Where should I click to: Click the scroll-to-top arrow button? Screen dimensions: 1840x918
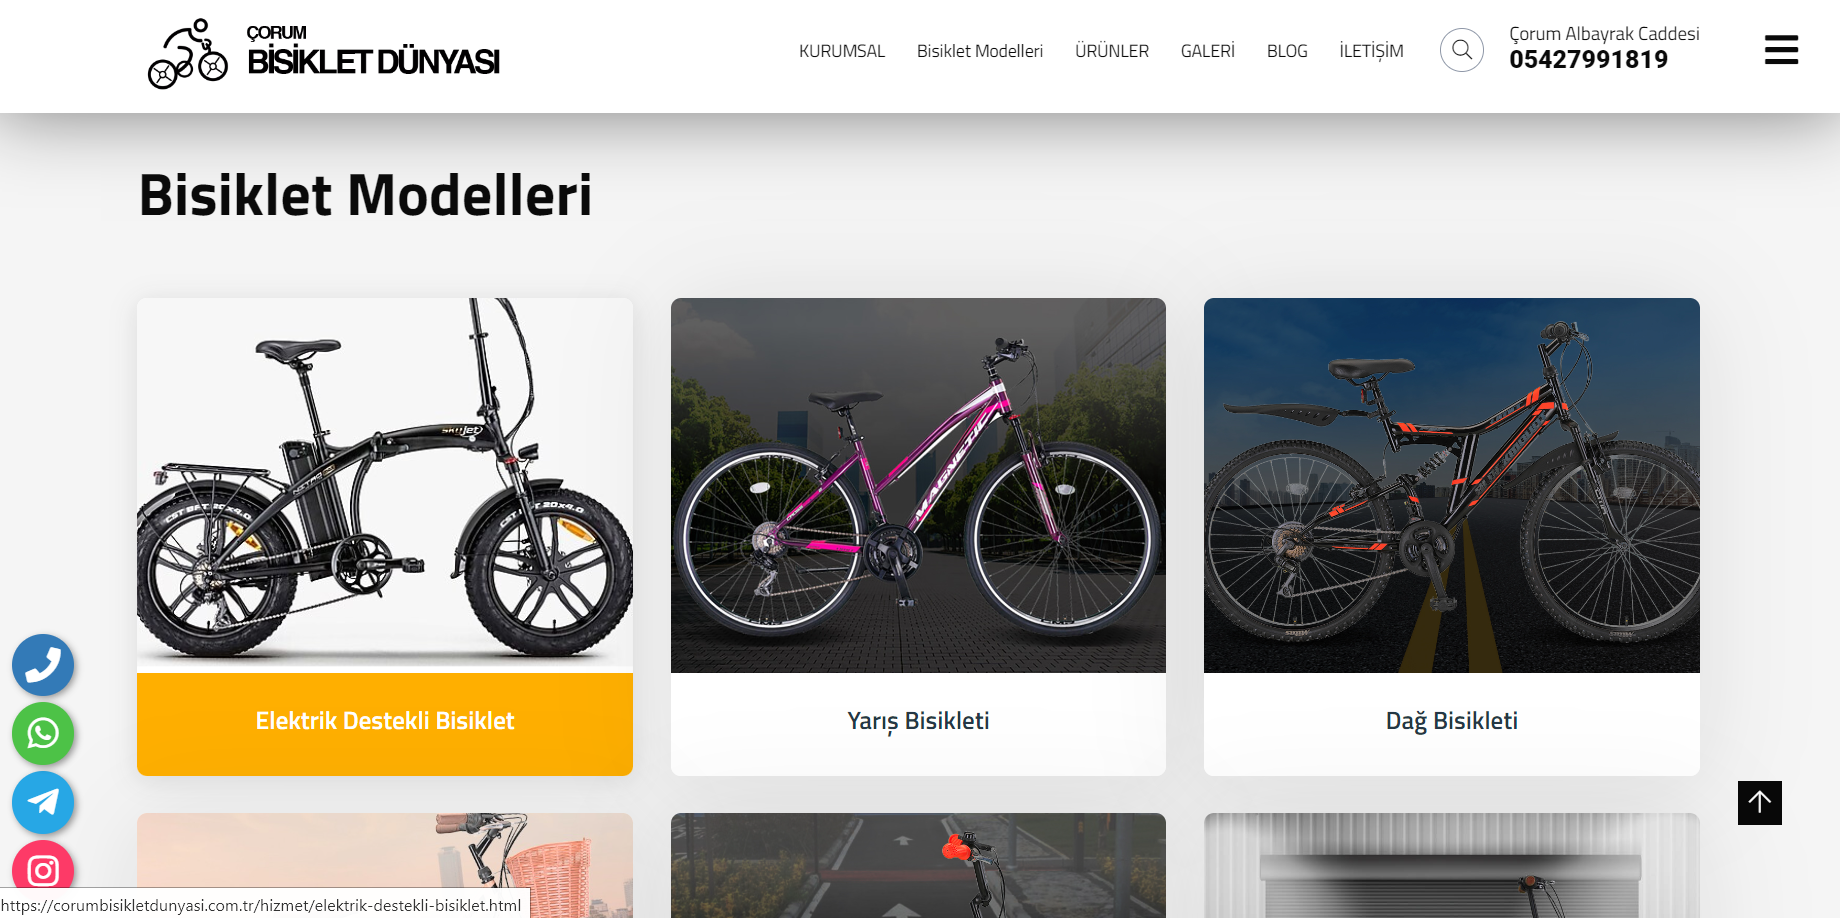point(1760,803)
